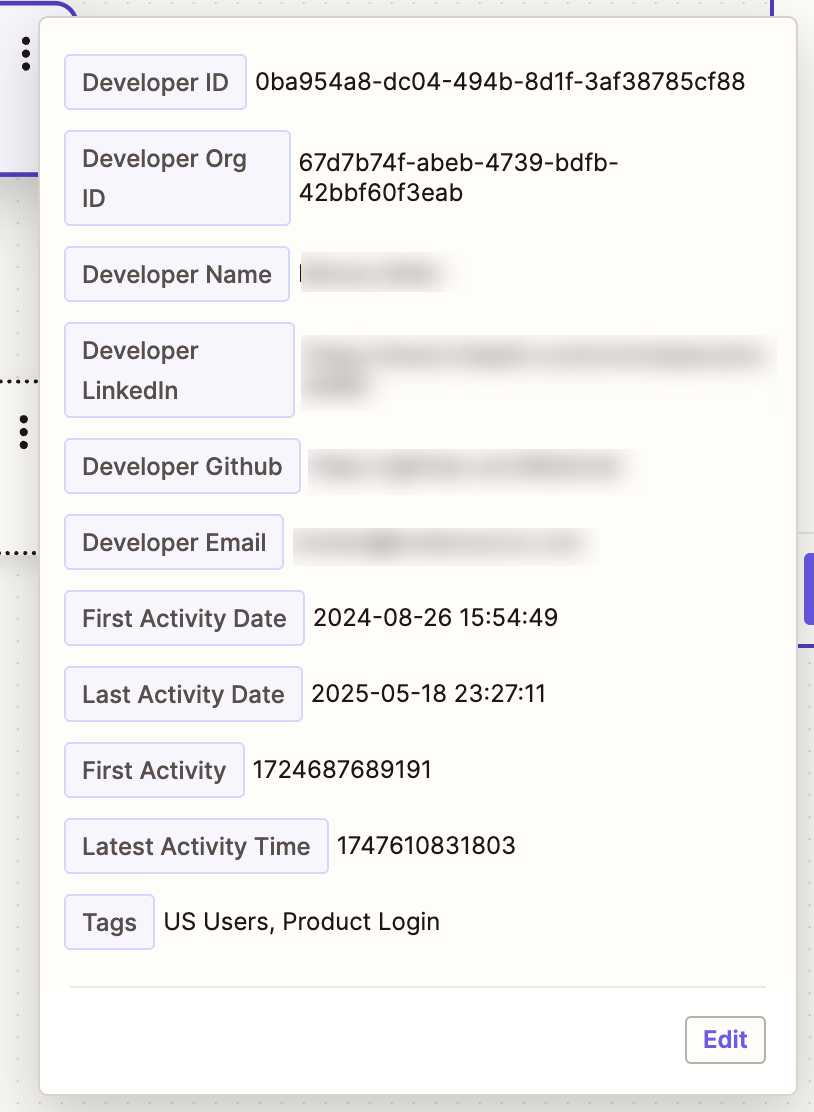Click the Org ID value starting with 67d7b74f
The image size is (814, 1112).
tap(458, 178)
